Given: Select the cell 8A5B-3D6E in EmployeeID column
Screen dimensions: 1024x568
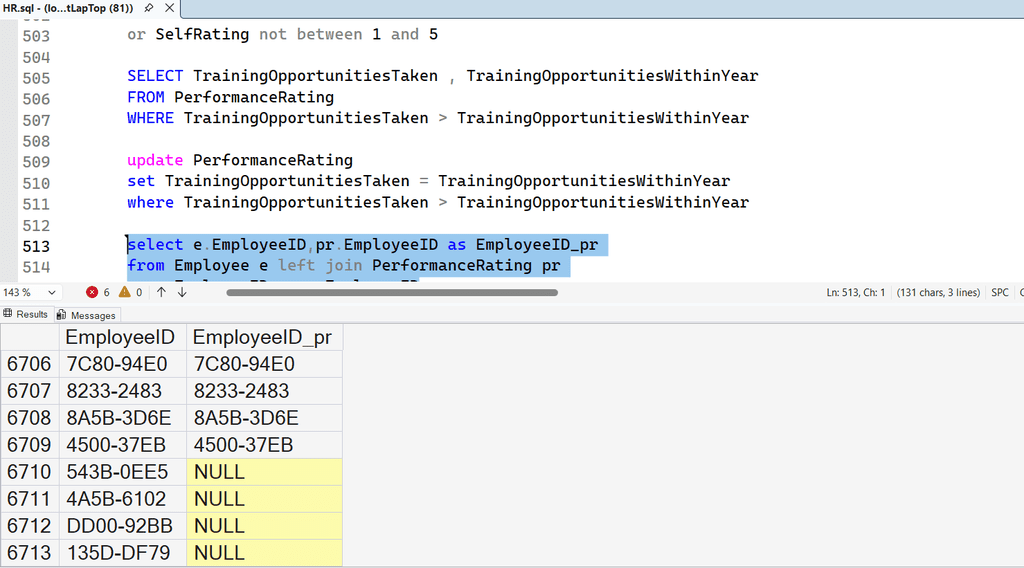Looking at the screenshot, I should (123, 418).
